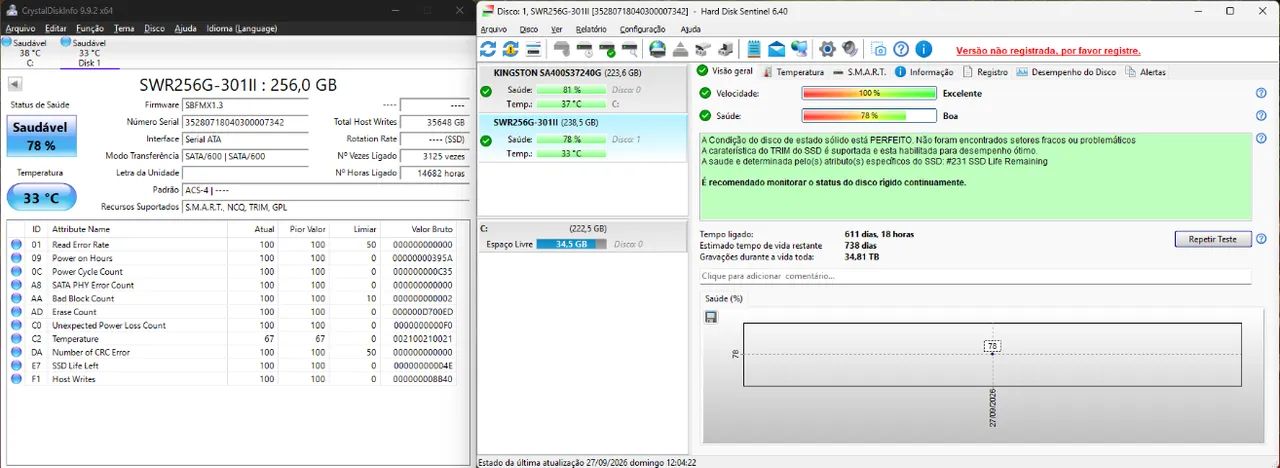Click the grey eject triangle toolbar icon

click(x=680, y=49)
